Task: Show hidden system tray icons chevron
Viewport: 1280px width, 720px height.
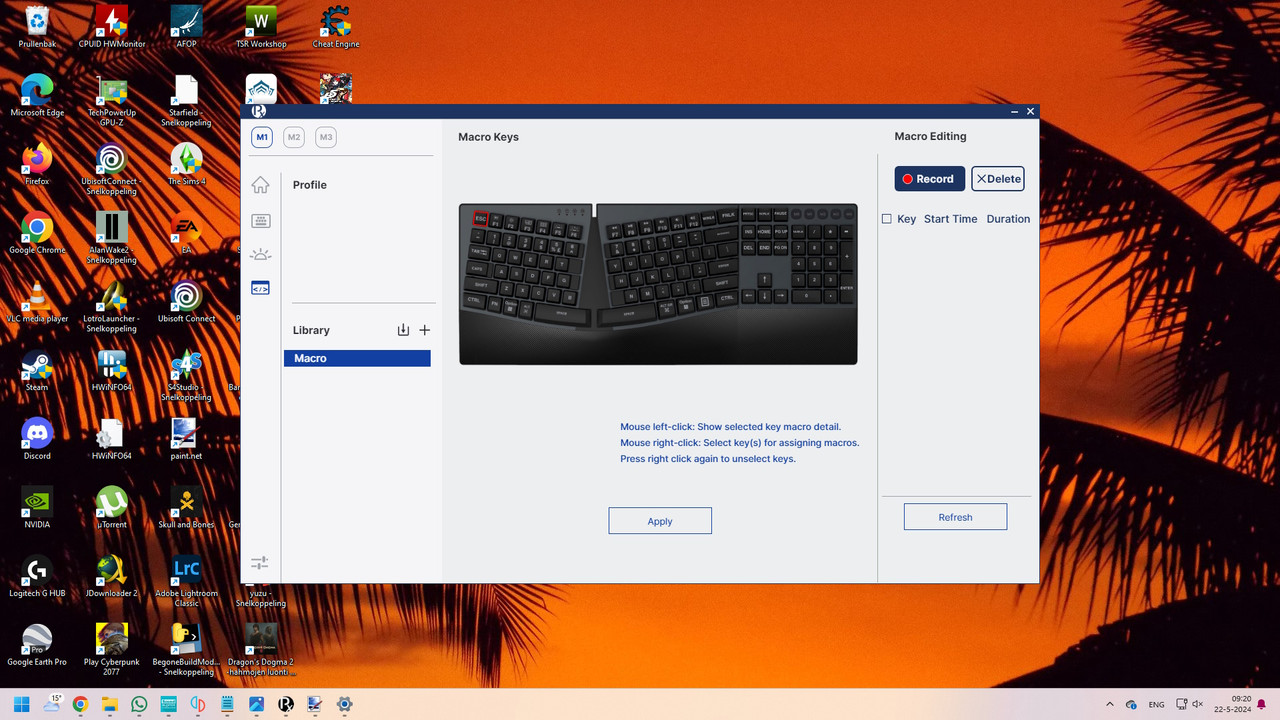Action: click(1109, 704)
